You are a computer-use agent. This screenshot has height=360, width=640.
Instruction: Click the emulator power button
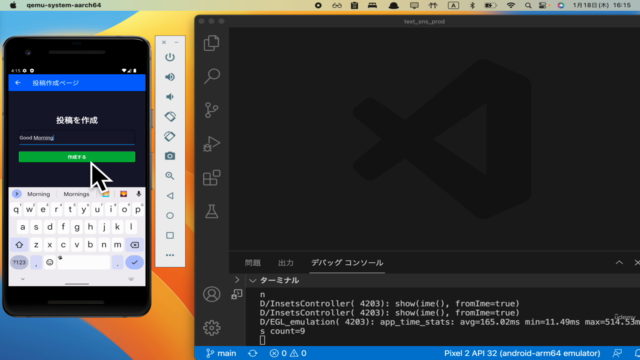pyautogui.click(x=170, y=57)
